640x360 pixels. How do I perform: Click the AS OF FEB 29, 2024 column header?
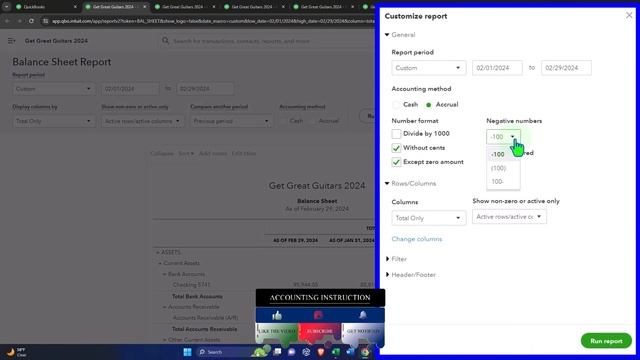coord(296,240)
